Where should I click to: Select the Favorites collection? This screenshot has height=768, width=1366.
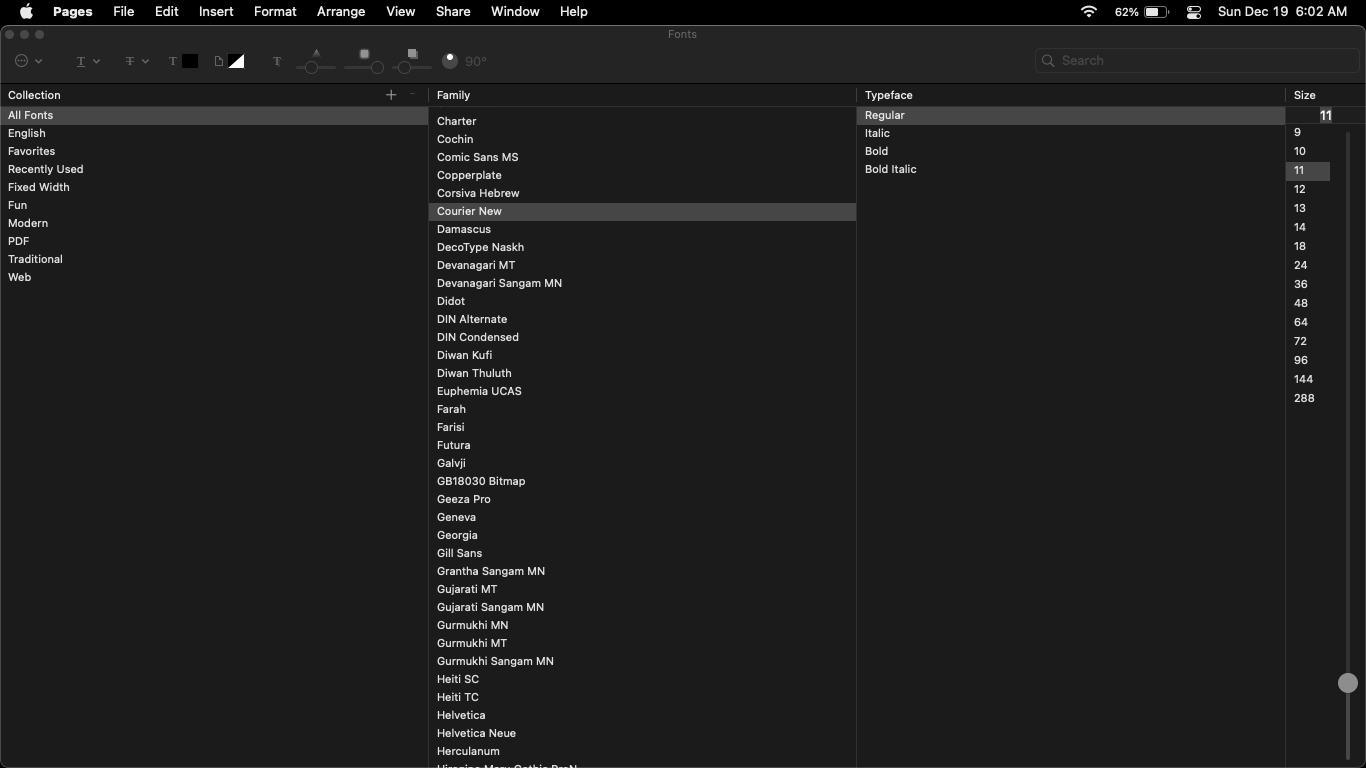(x=214, y=151)
